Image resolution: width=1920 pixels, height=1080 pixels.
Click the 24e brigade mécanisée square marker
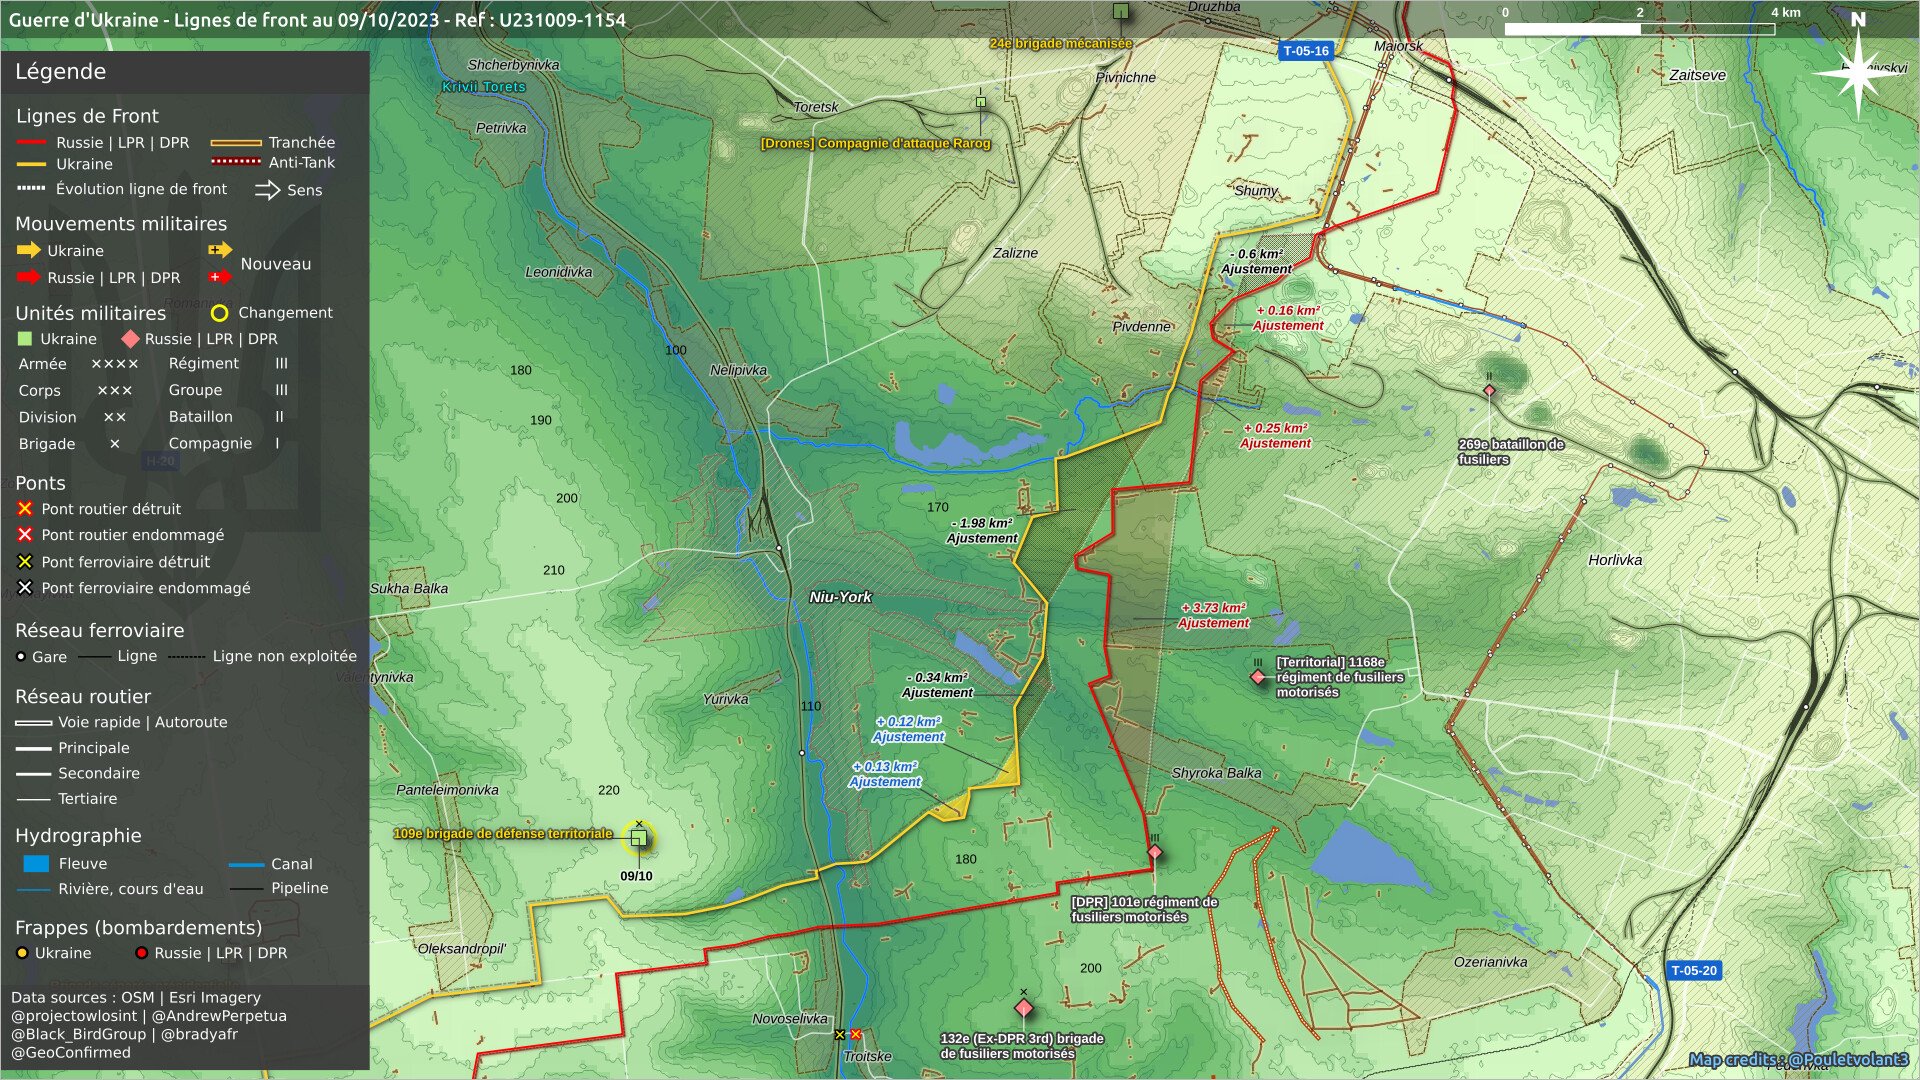[1121, 11]
